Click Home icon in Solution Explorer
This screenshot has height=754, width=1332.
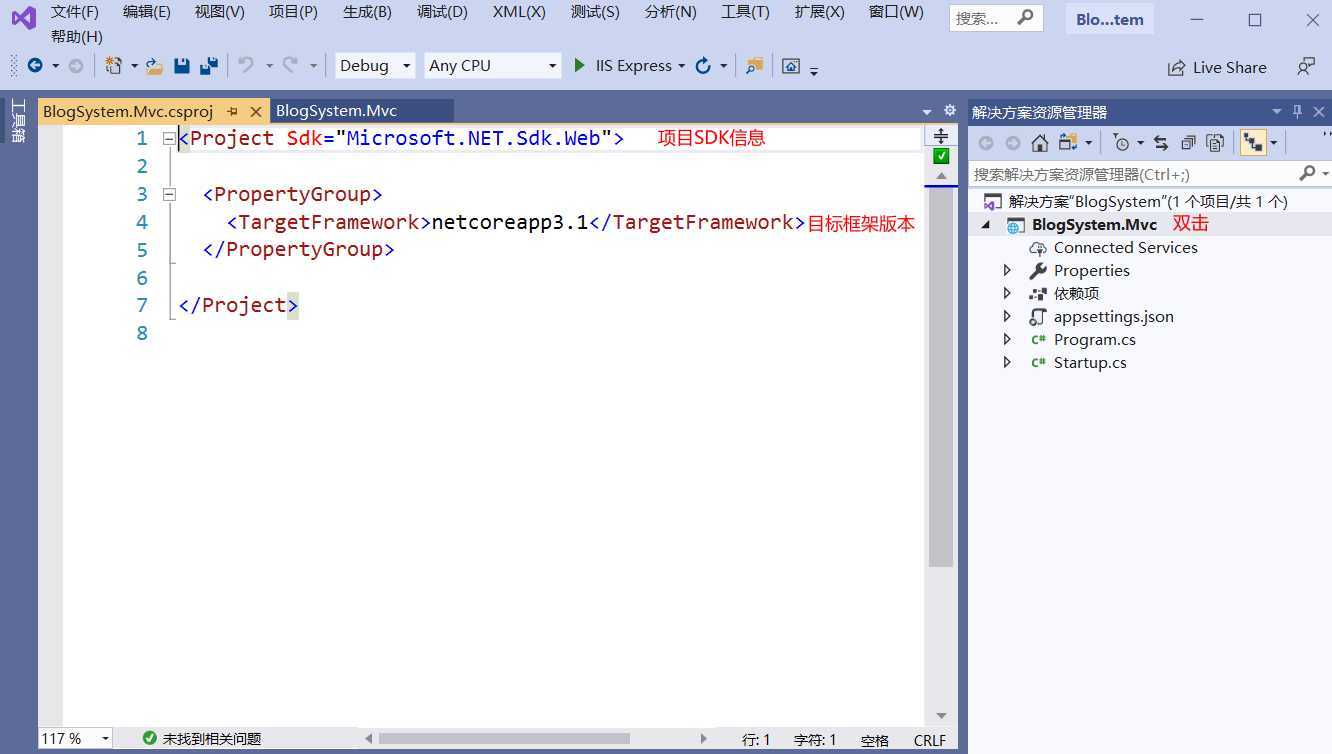point(1040,143)
